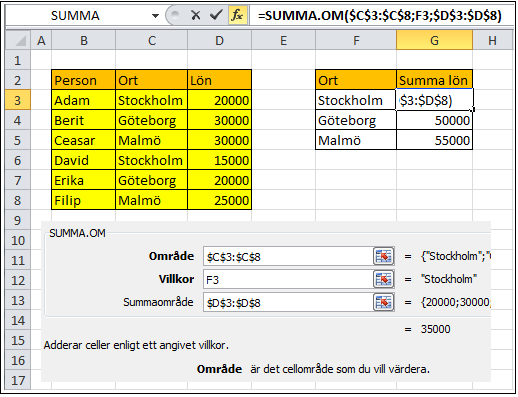Click the Ort header cell in column F
Screen dimensions: 518x397
(x=356, y=80)
